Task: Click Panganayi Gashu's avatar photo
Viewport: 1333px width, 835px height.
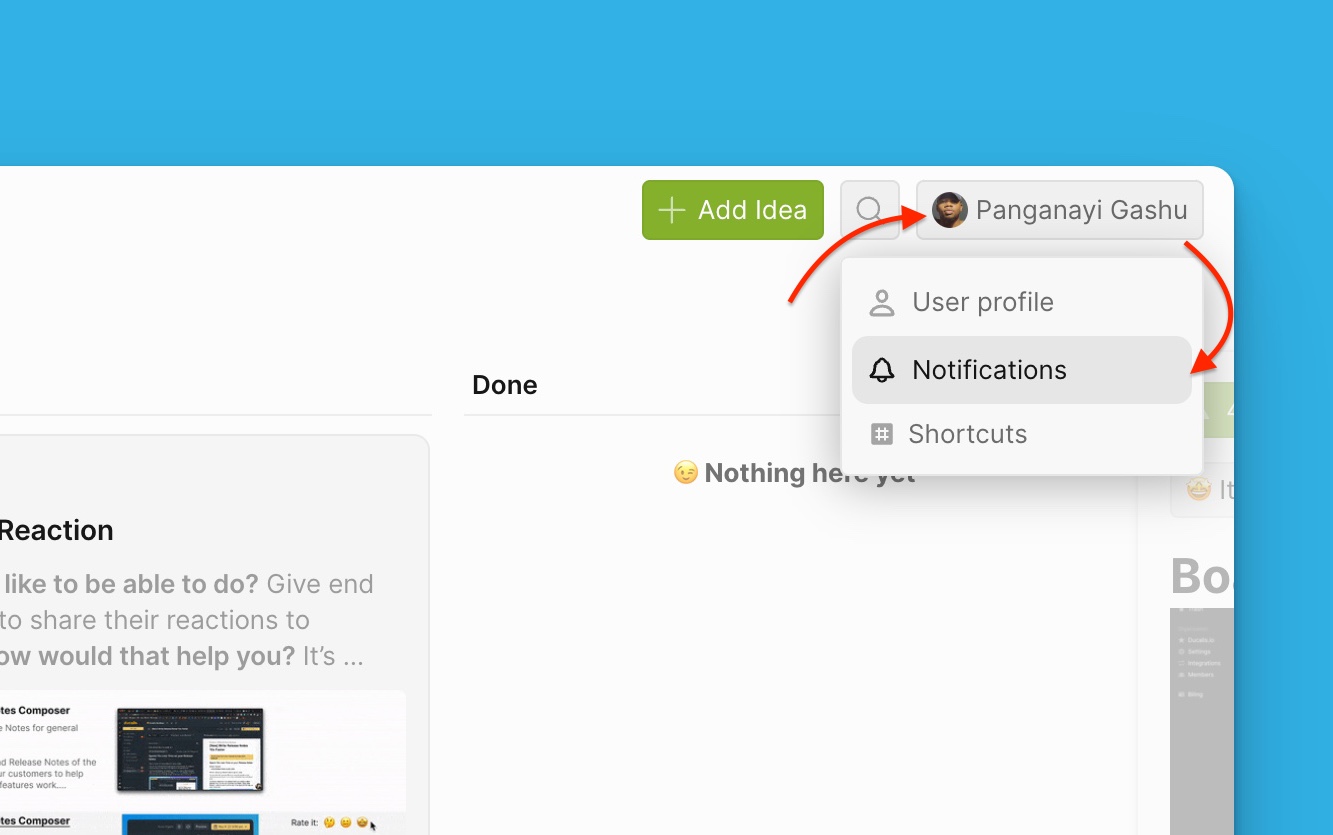Action: tap(949, 210)
